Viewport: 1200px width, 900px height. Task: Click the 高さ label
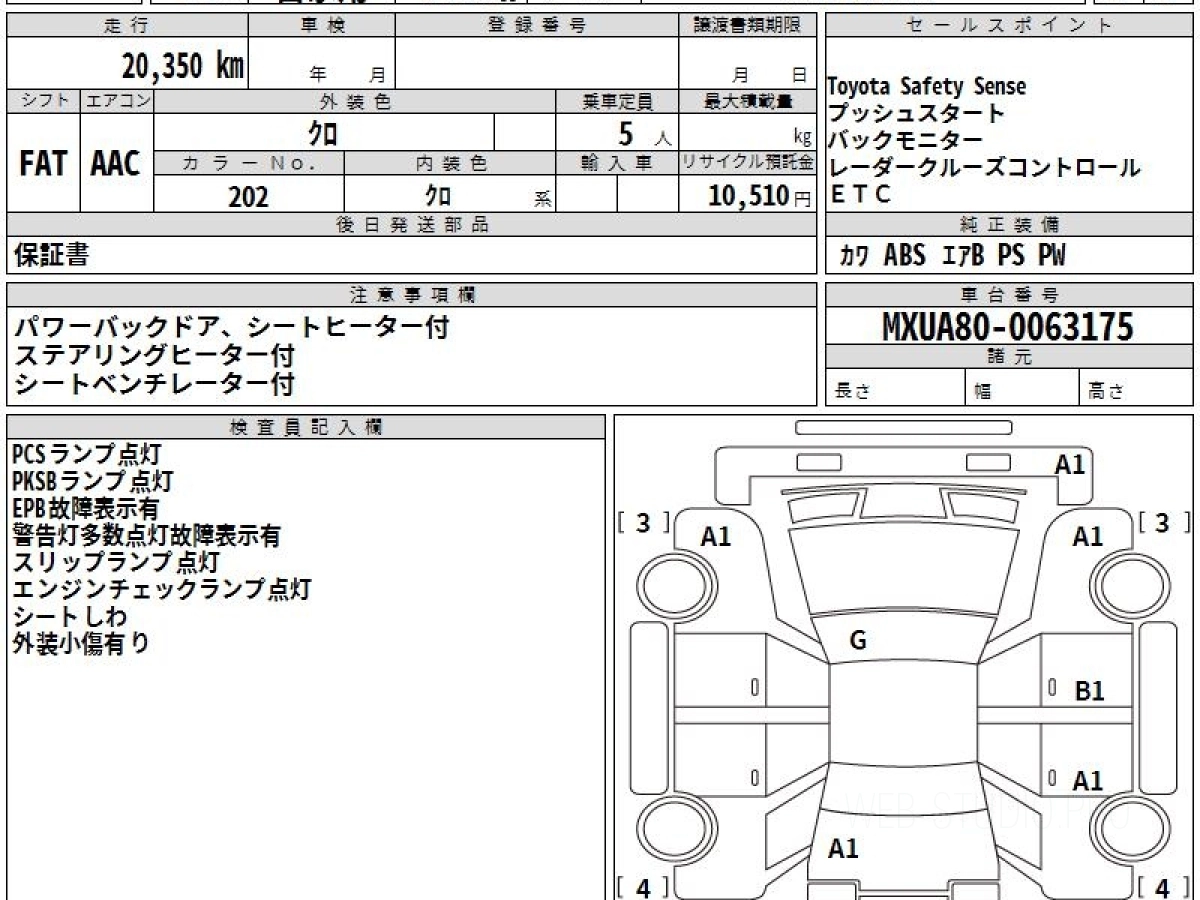point(1107,392)
